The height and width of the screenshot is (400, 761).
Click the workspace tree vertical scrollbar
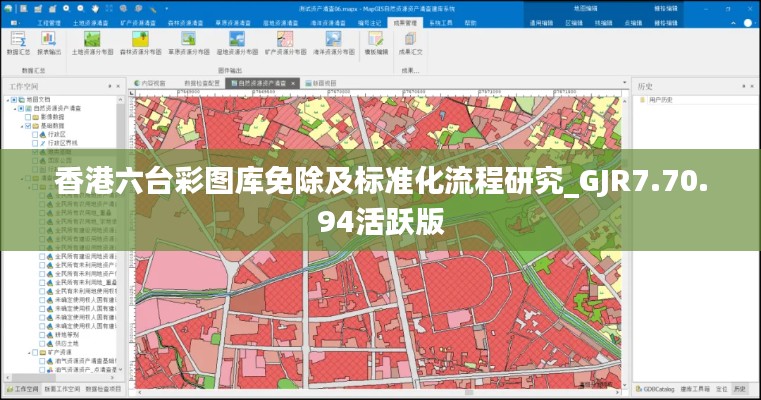click(x=120, y=233)
